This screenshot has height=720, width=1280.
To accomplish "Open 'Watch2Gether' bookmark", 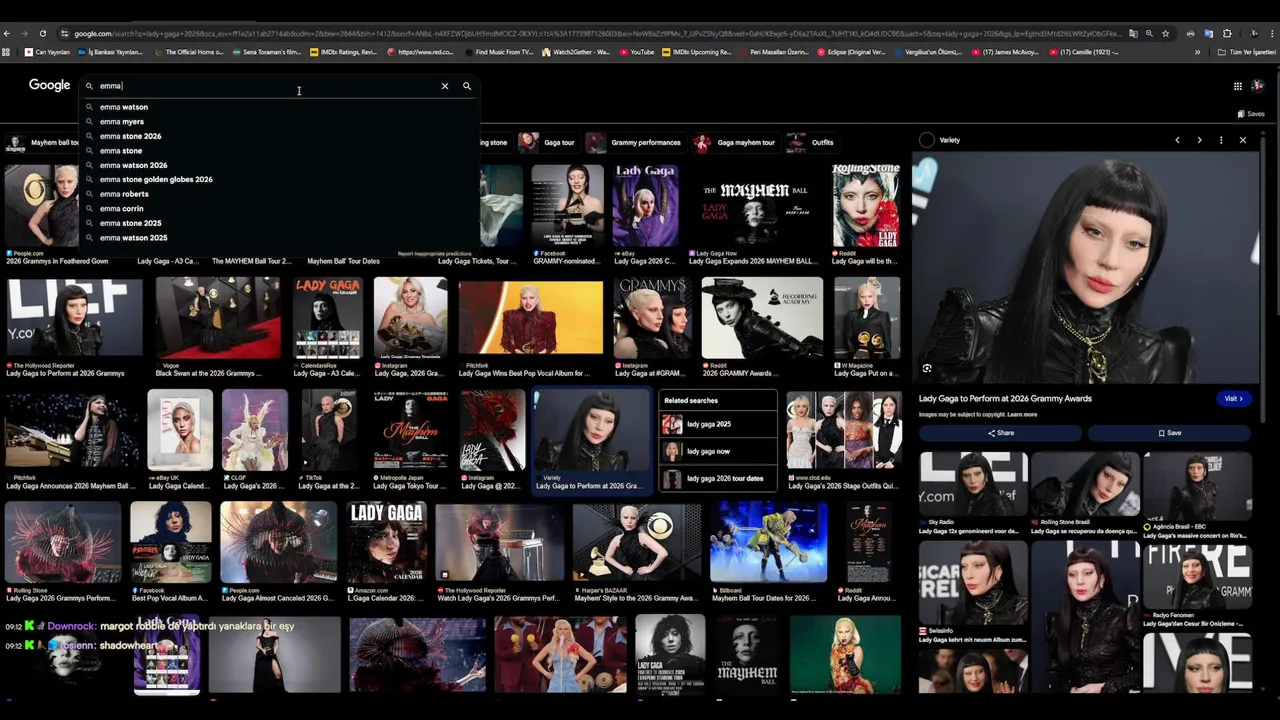I will [x=575, y=52].
